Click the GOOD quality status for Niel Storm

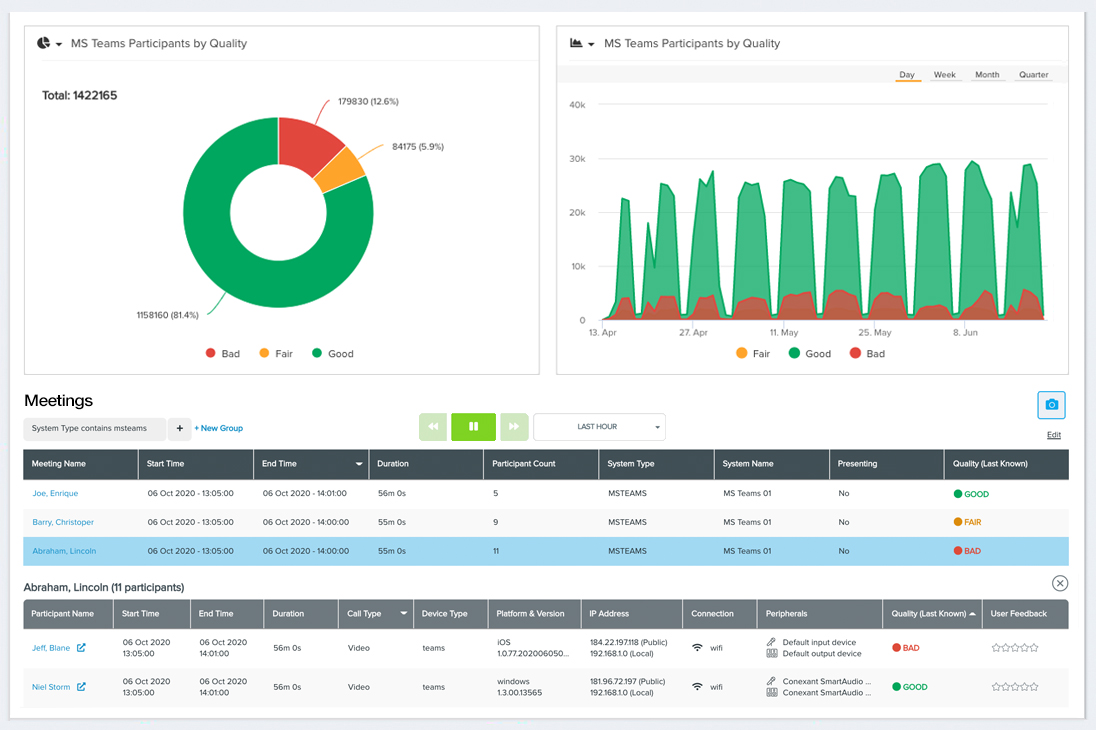pyautogui.click(x=910, y=687)
